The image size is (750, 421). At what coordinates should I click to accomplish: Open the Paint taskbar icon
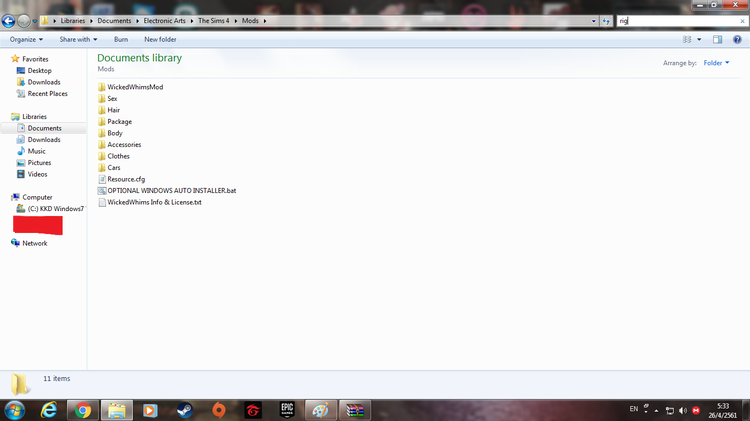321,410
